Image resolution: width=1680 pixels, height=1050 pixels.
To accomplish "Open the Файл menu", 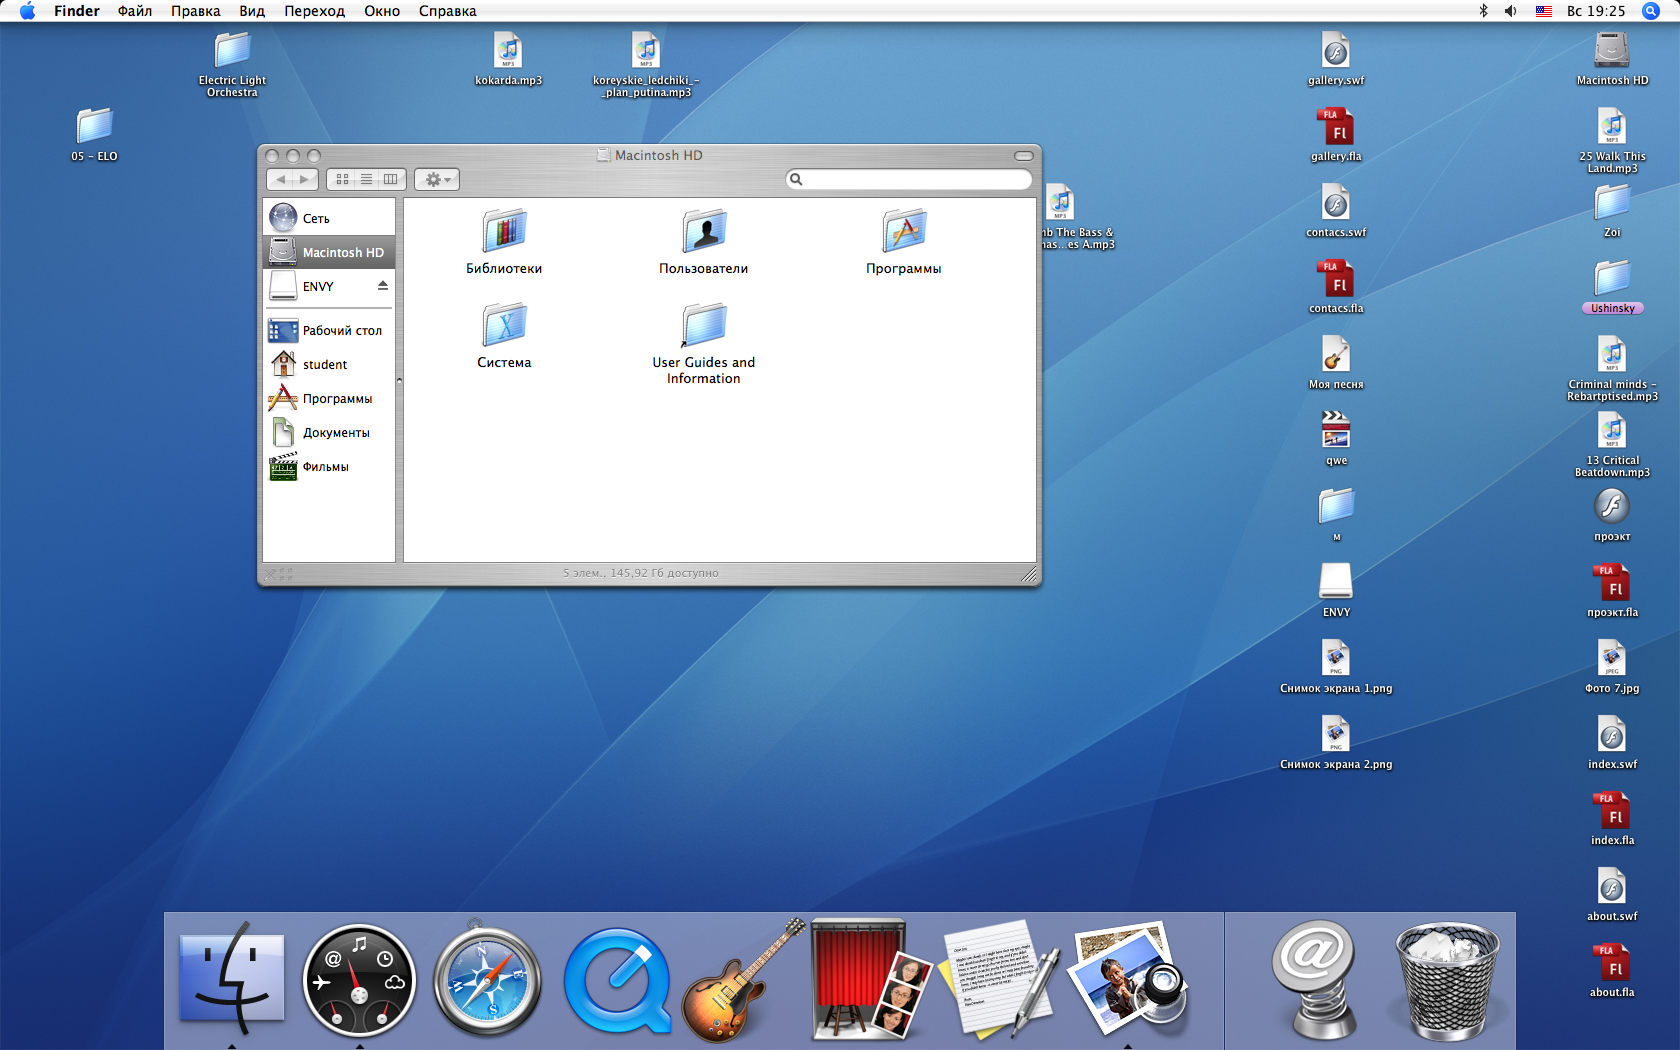I will (x=135, y=11).
